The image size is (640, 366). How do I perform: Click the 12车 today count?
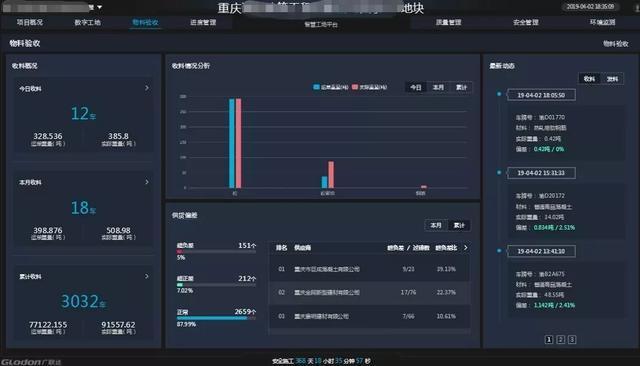coord(83,113)
